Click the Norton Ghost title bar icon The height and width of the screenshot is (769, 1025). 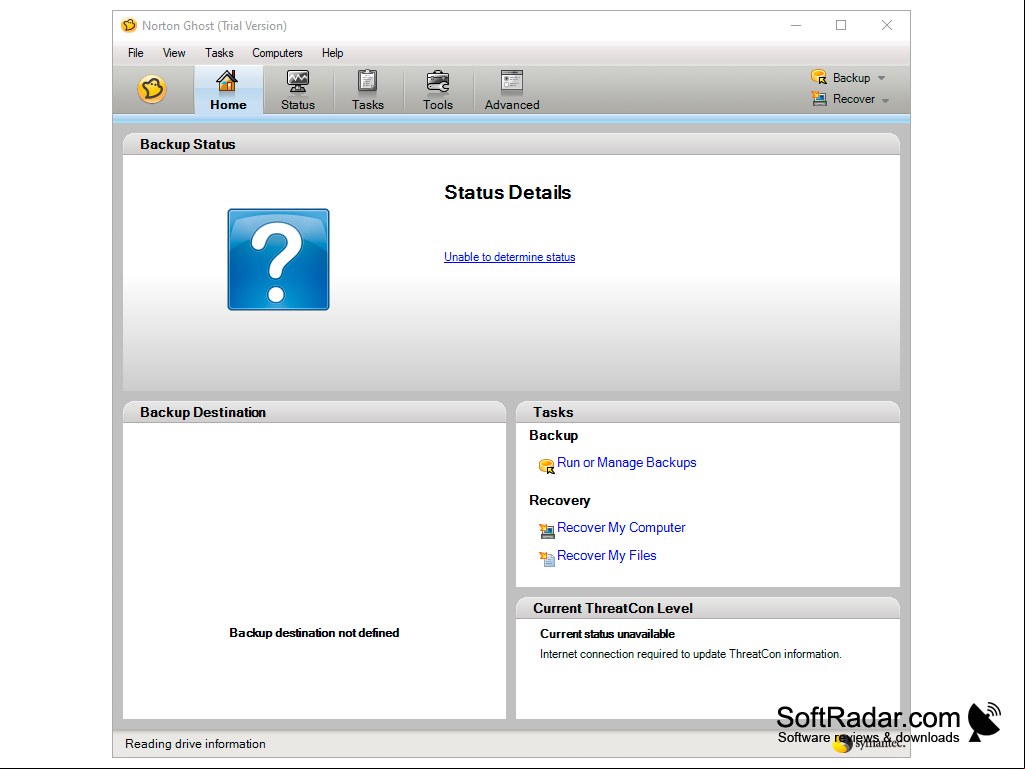pyautogui.click(x=129, y=26)
